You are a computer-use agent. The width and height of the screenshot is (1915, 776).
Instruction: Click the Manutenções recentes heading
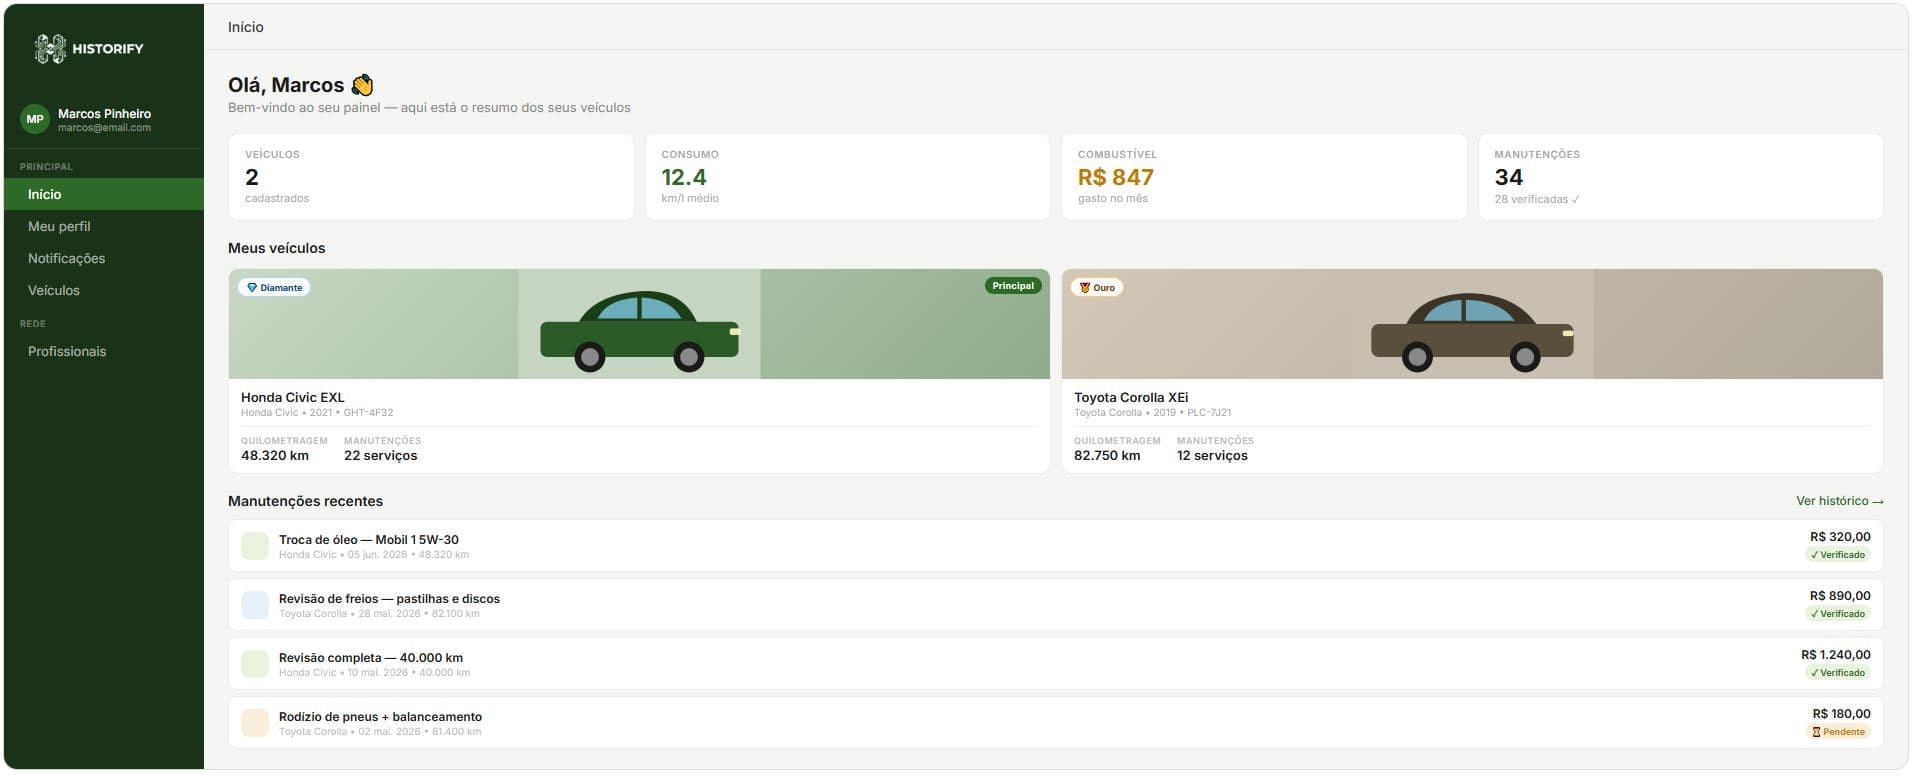306,501
